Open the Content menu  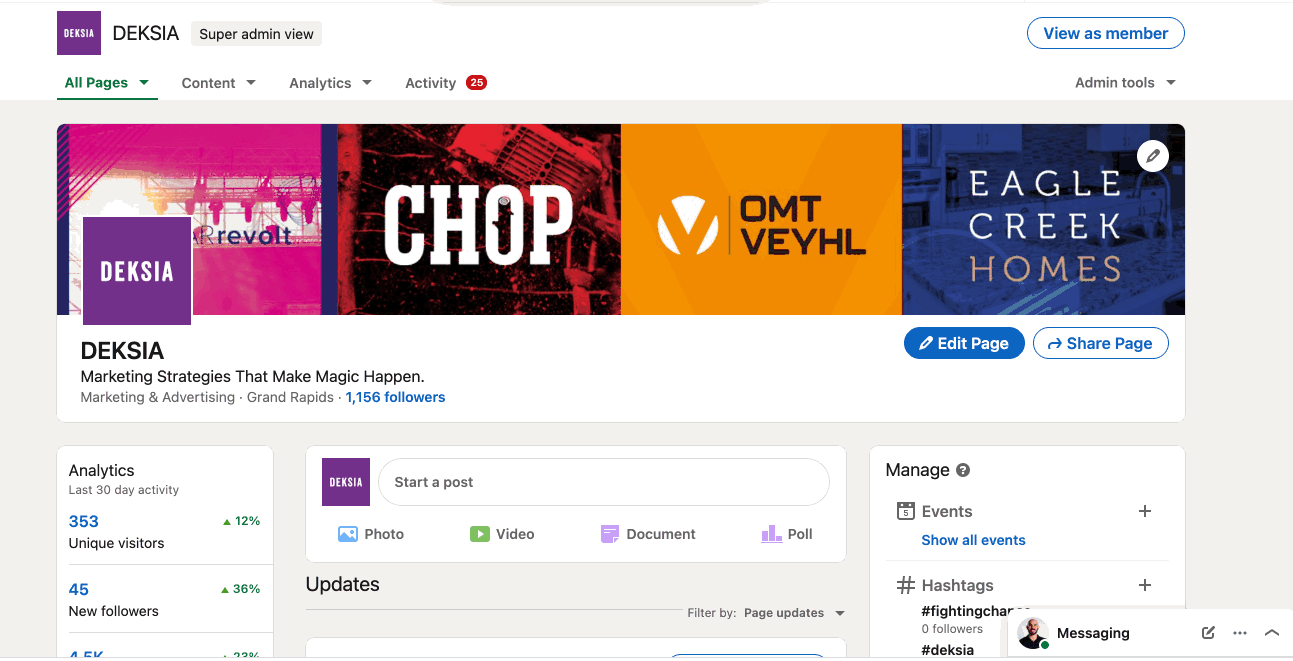click(x=218, y=83)
